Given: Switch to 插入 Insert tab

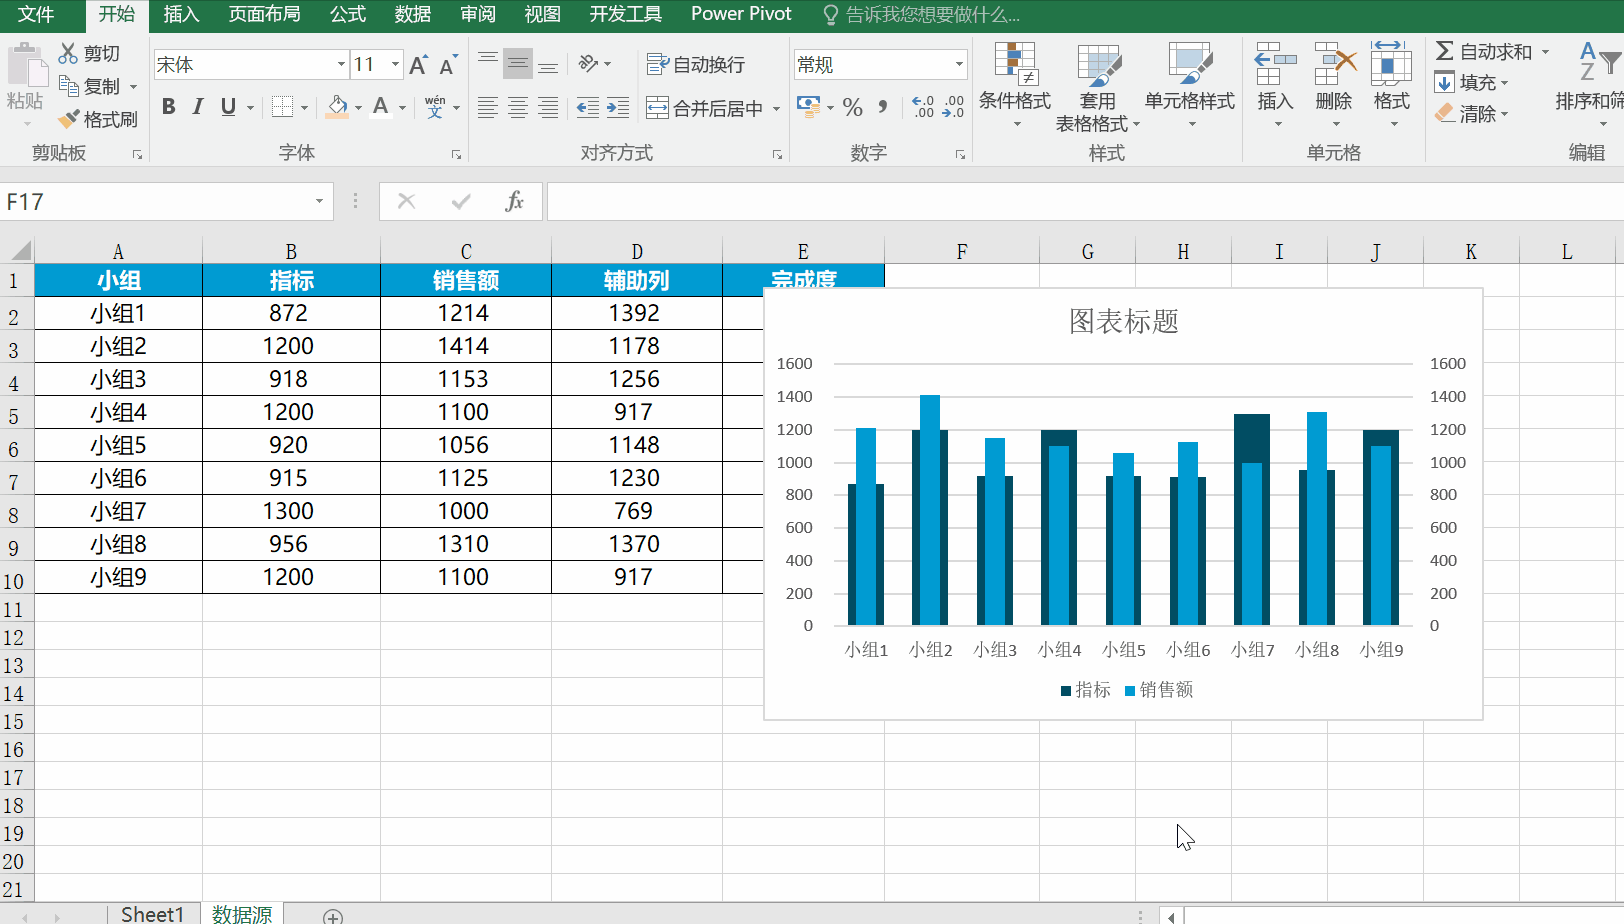Looking at the screenshot, I should tap(181, 14).
